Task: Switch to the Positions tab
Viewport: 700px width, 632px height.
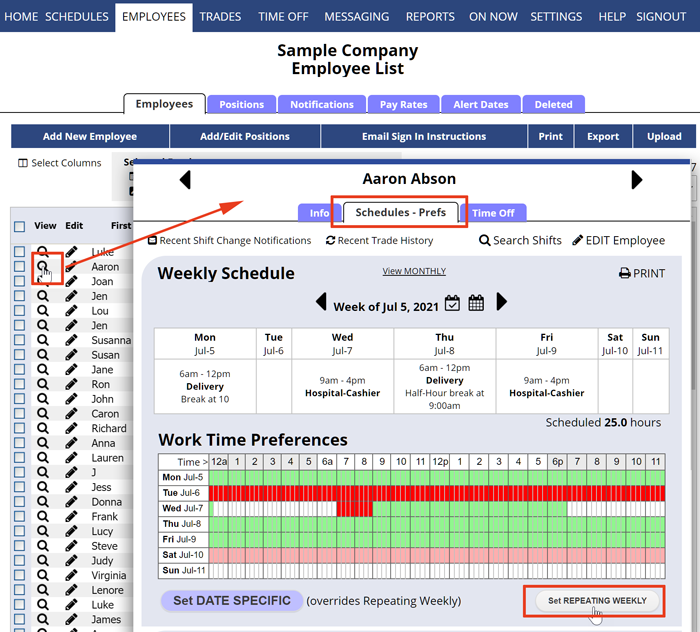Action: 242,104
